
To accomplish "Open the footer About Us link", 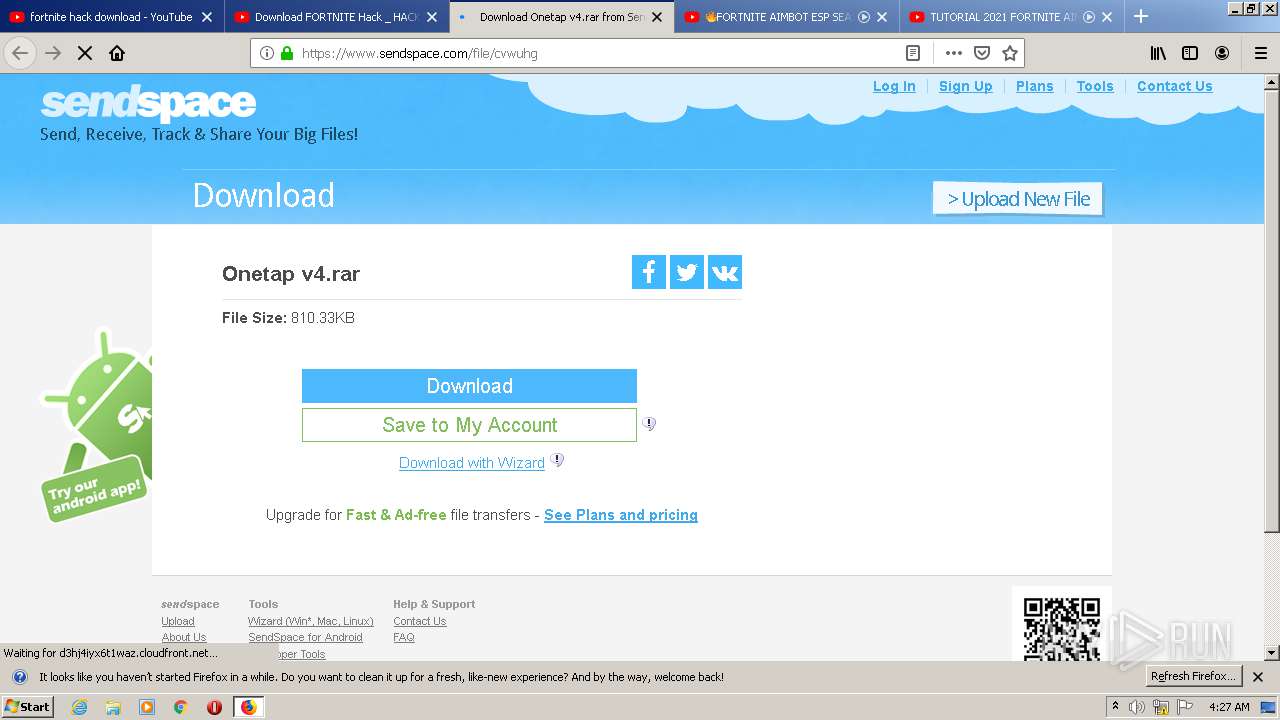I will 184,637.
